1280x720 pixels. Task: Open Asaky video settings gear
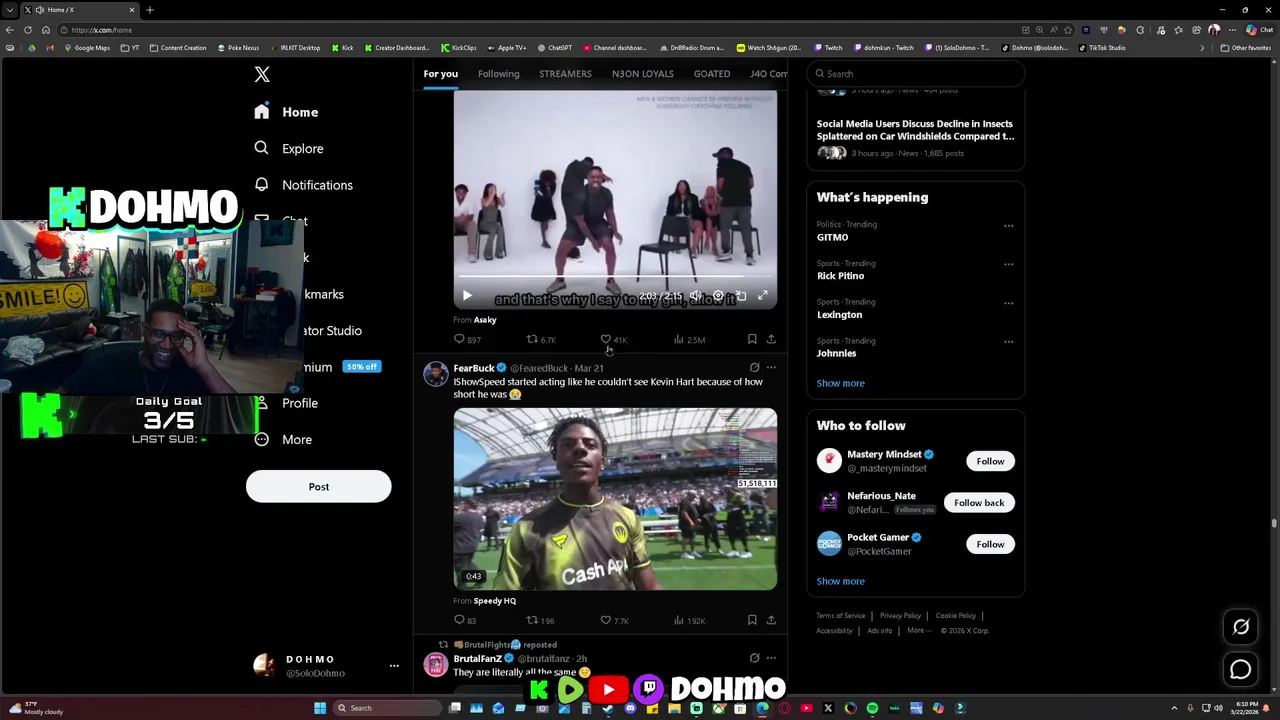[718, 296]
